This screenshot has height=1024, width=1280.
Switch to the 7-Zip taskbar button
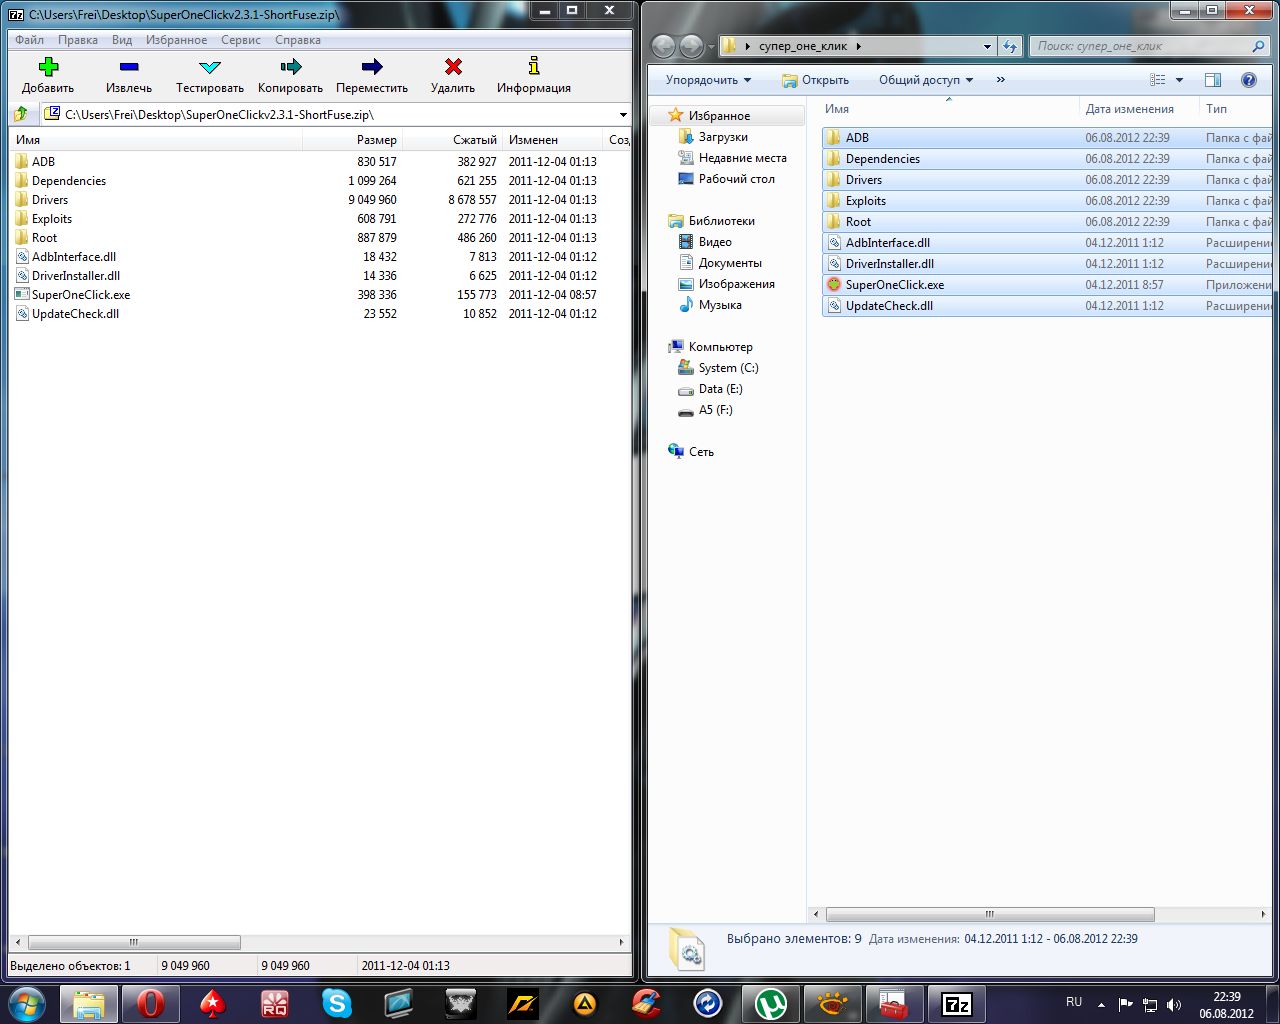coord(957,1003)
